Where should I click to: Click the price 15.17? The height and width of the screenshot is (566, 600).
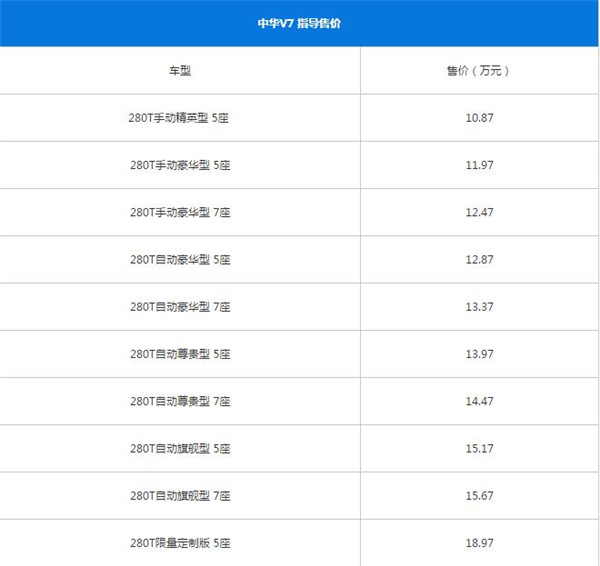click(479, 449)
